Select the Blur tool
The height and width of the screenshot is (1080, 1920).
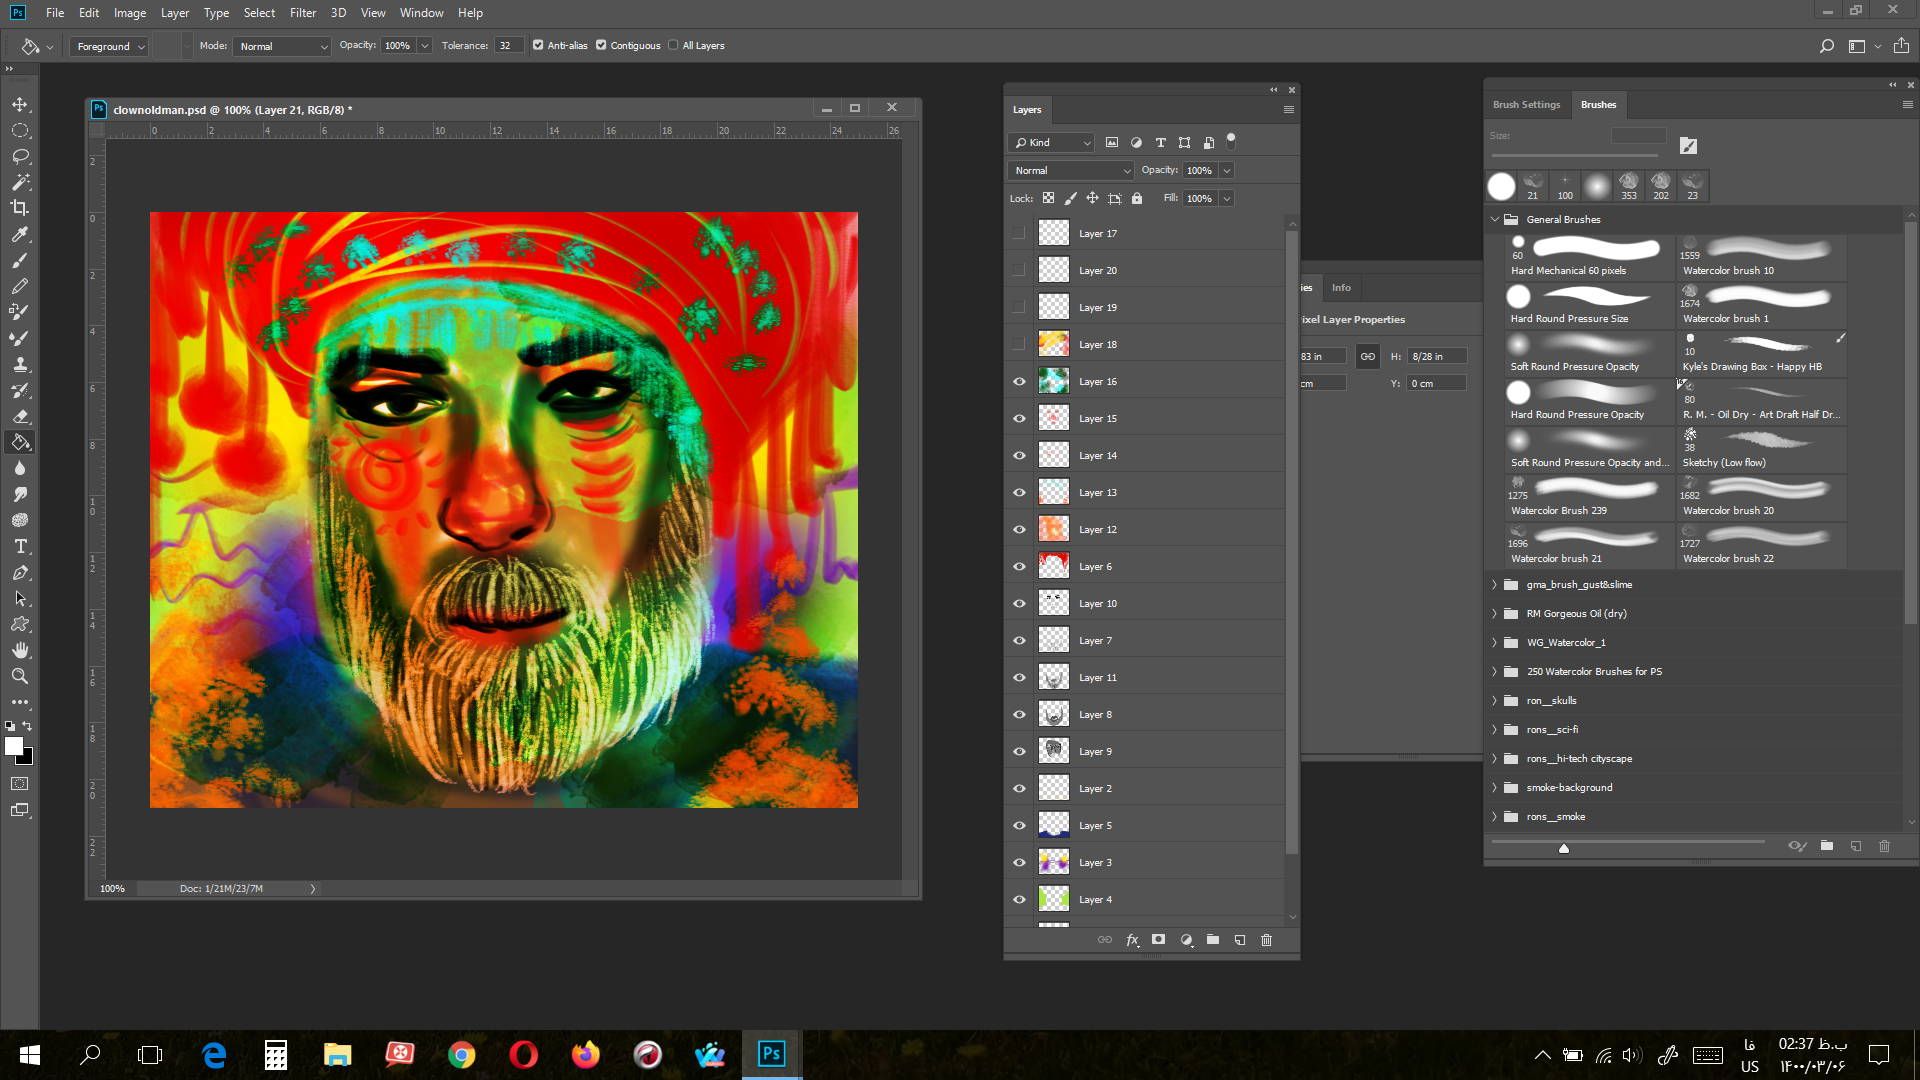pos(20,468)
